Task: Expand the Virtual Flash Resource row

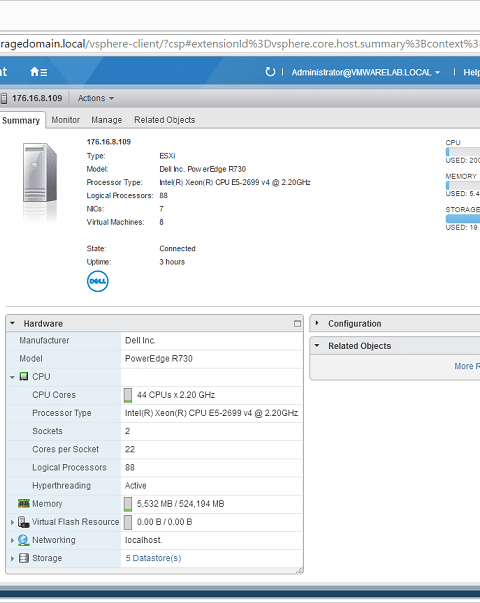Action: (12, 522)
